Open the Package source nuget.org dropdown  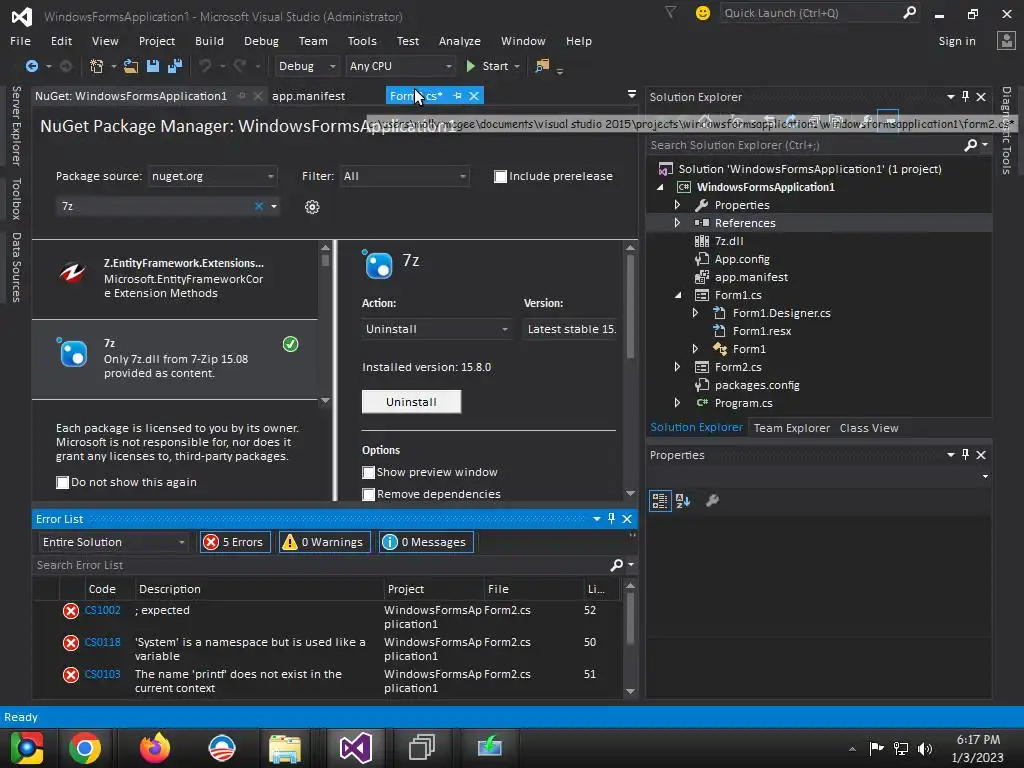[212, 176]
